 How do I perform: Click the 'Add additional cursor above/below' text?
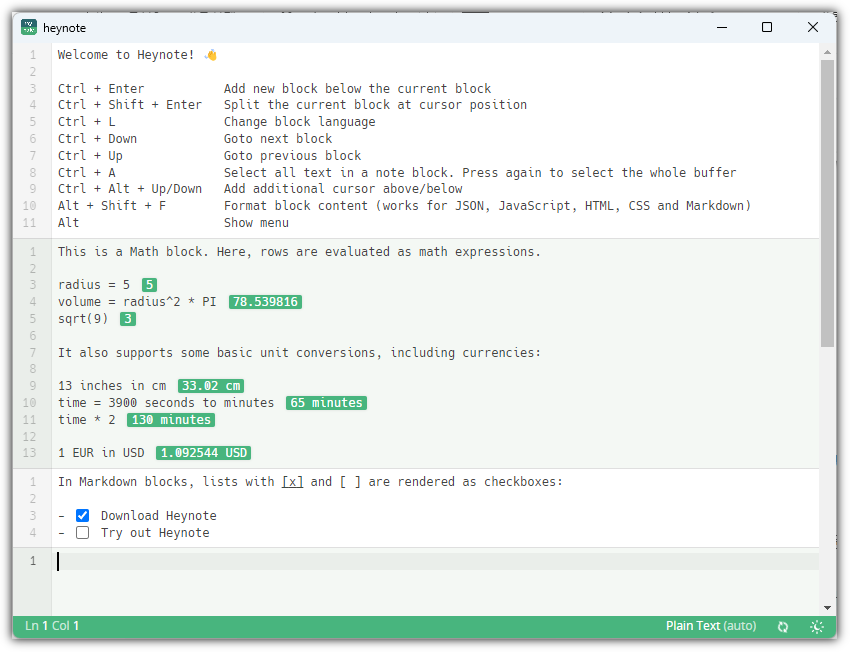pyautogui.click(x=343, y=189)
